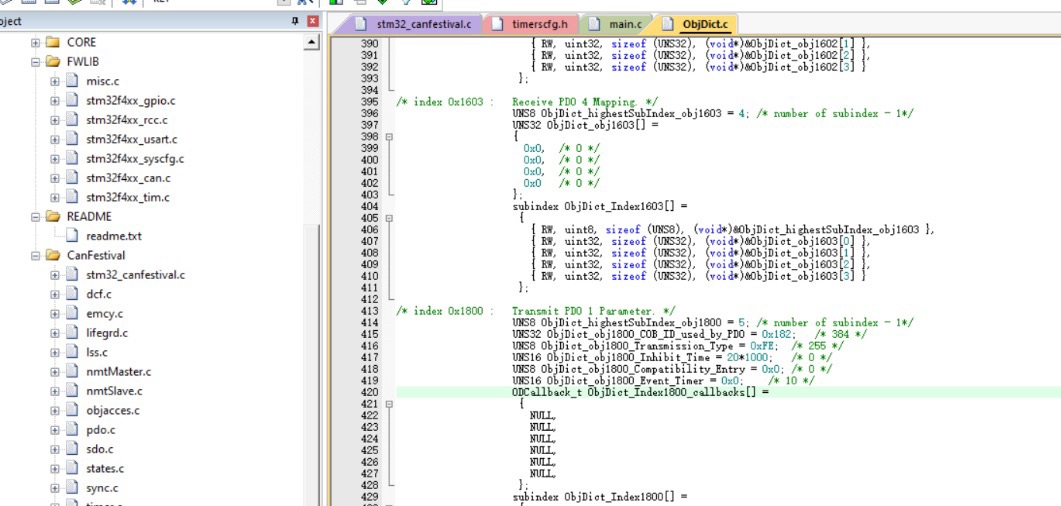Select stm32_canfestival.c in the project tree
The height and width of the screenshot is (506, 1061).
(x=135, y=275)
